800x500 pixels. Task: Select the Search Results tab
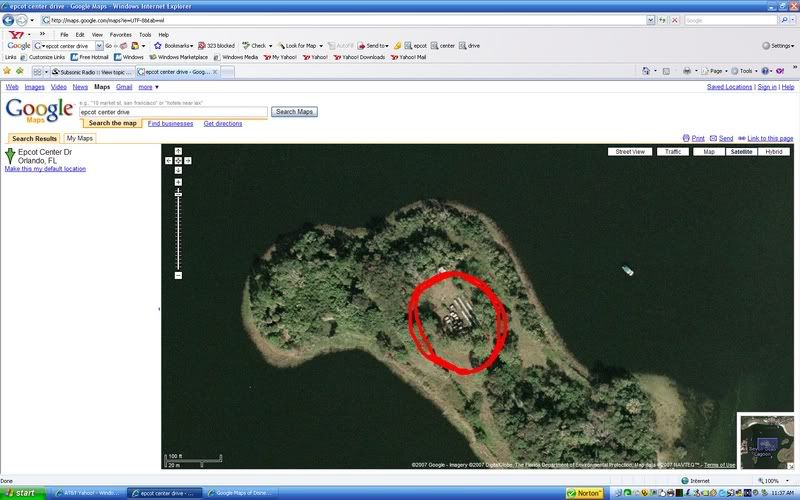tap(34, 138)
